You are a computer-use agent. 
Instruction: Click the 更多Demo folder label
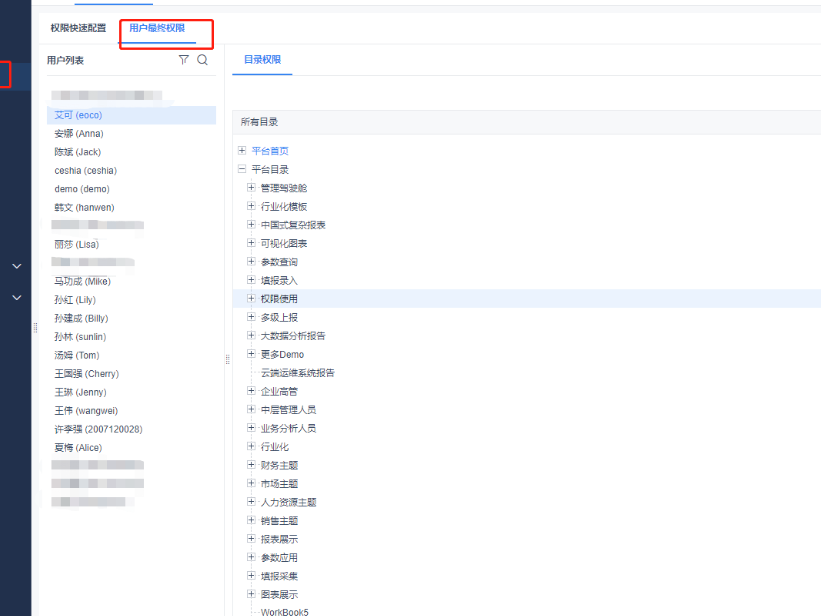pos(282,354)
